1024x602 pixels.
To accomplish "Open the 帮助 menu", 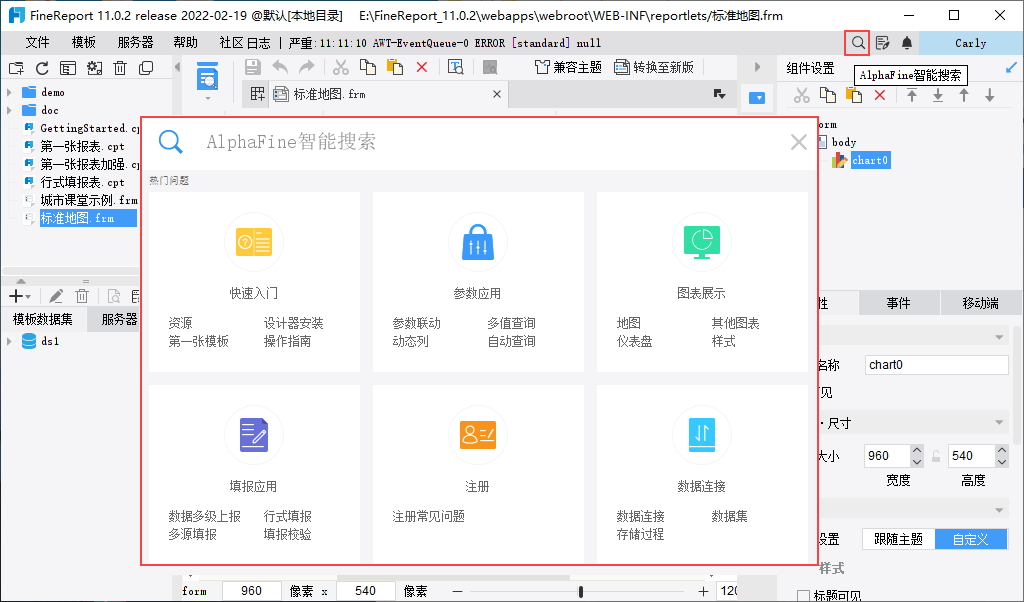I will coord(185,42).
